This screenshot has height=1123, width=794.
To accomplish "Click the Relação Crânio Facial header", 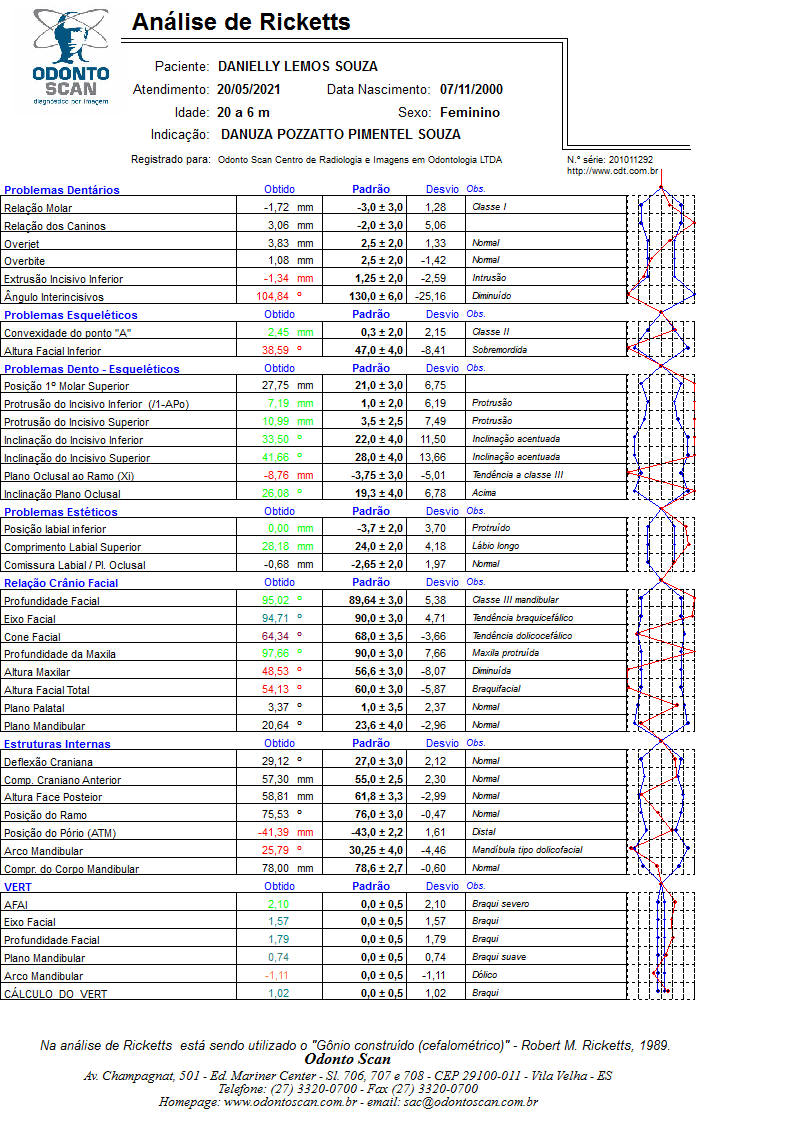I will click(x=61, y=583).
